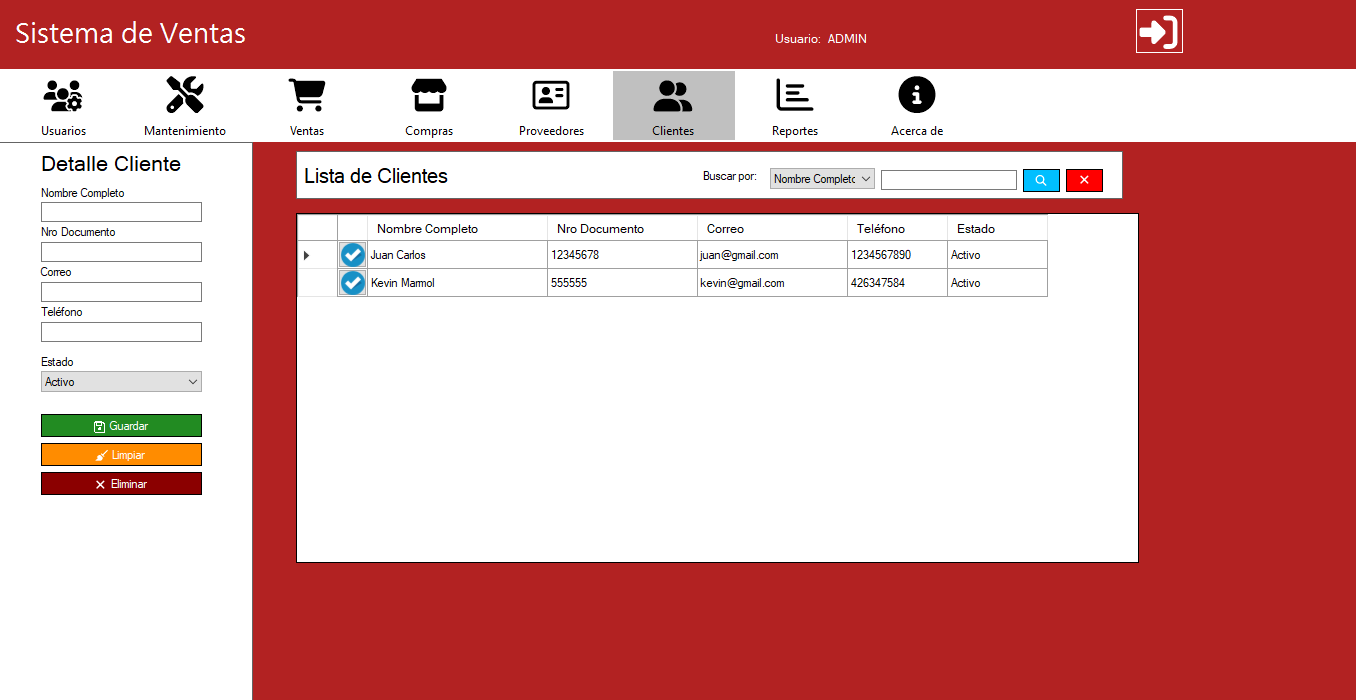Select Juan Carlos row check button
Viewport: 1356px width, 700px height.
click(x=352, y=255)
